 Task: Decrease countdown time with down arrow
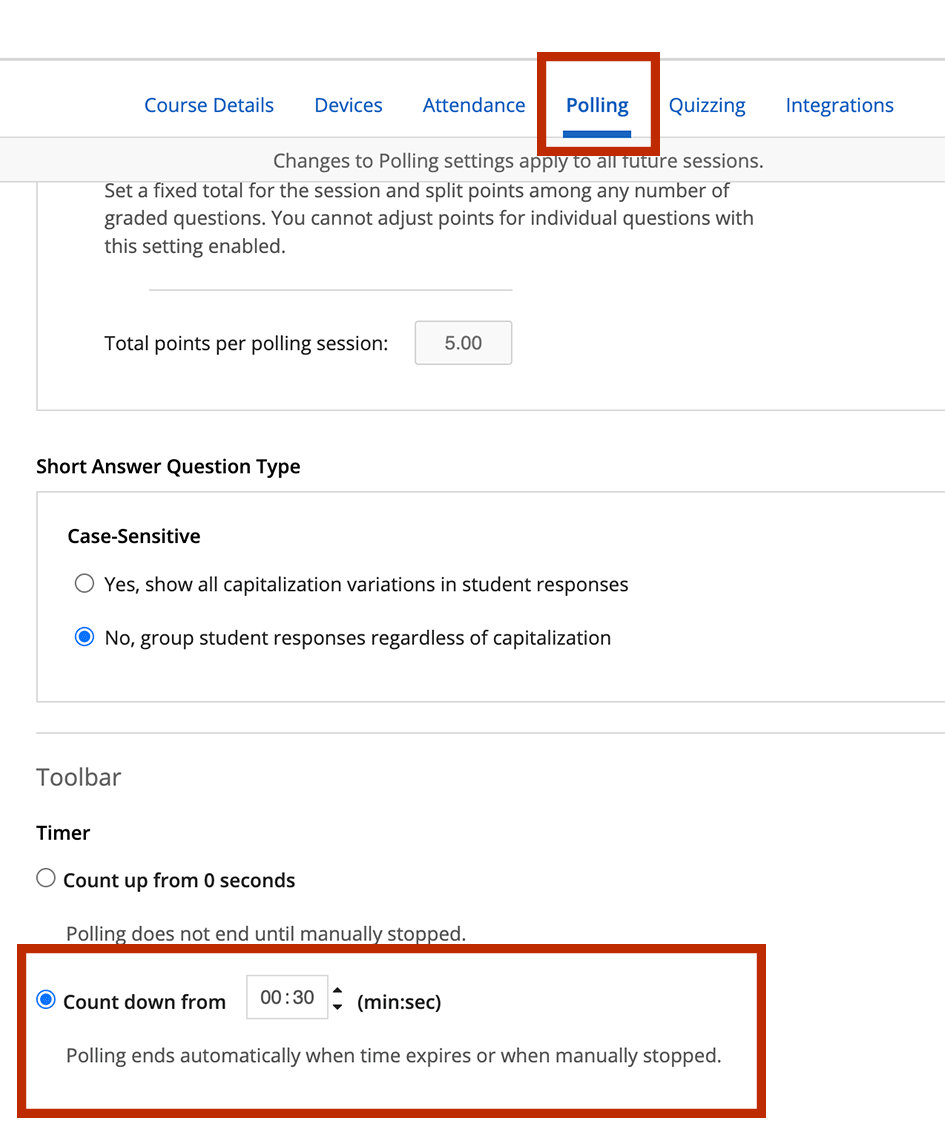tap(338, 1007)
